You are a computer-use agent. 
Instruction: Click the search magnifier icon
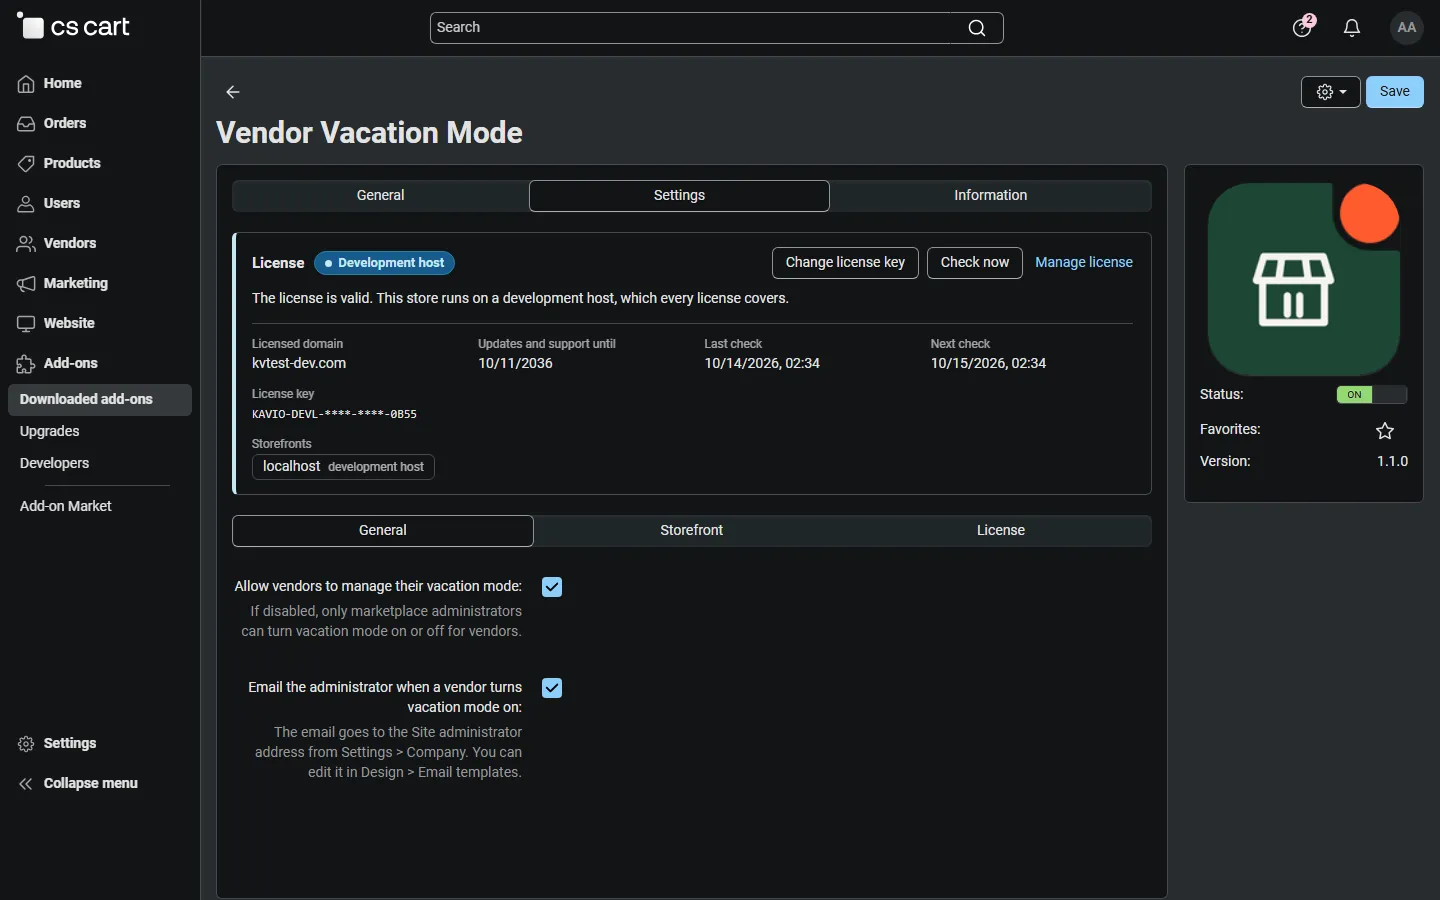pos(977,28)
